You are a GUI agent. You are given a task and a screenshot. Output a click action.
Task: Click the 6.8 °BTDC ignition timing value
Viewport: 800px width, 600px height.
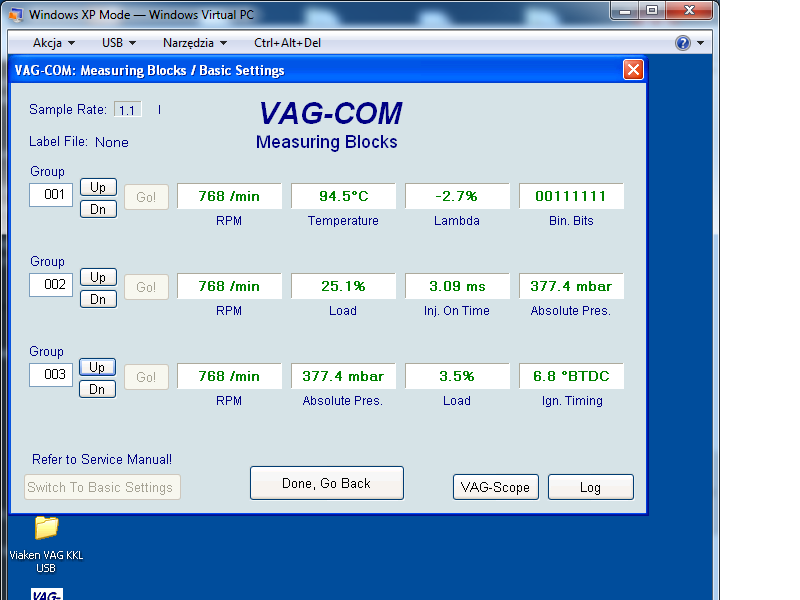[571, 376]
